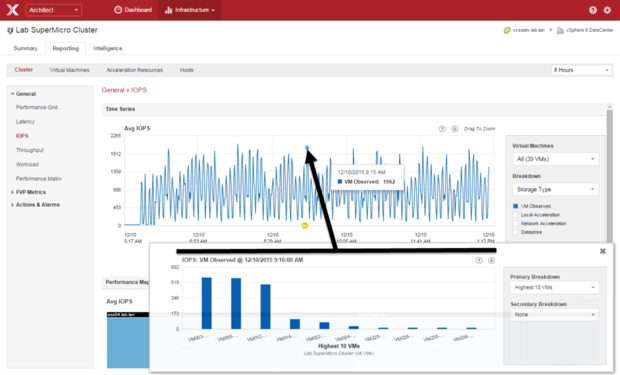The width and height of the screenshot is (620, 375).
Task: Expand the Actions & Alarms section
Action: click(x=12, y=205)
